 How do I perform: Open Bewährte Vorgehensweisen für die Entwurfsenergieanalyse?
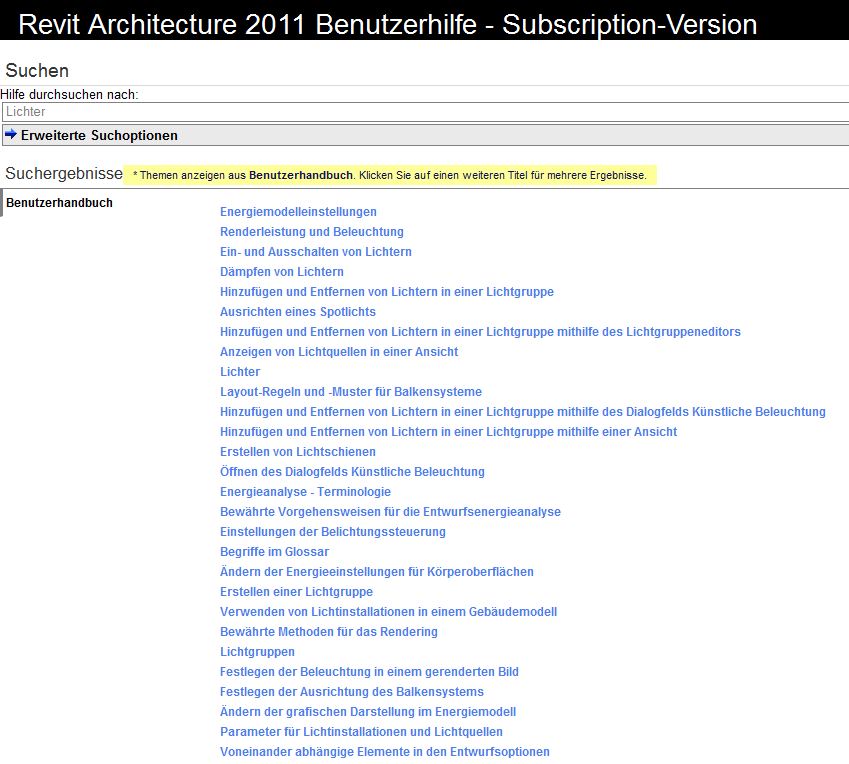(x=390, y=512)
